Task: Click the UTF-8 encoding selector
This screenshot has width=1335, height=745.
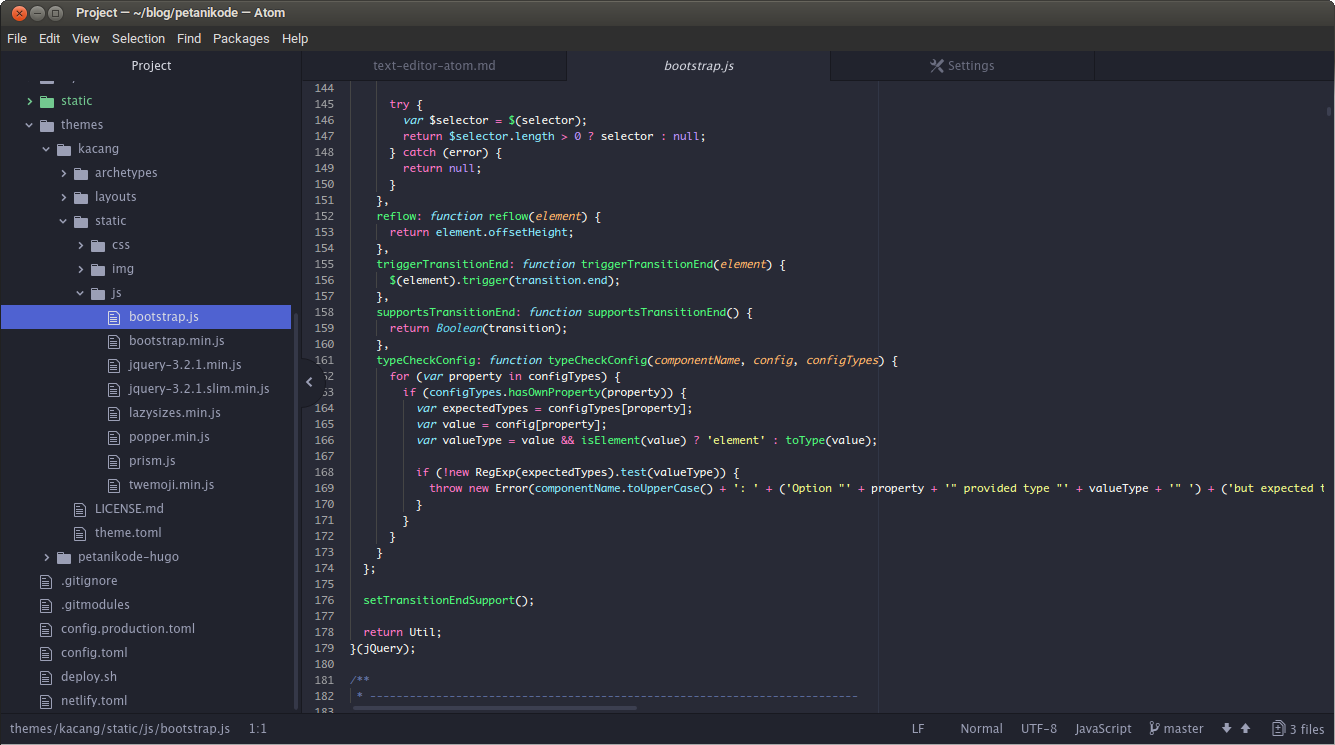Action: tap(1038, 729)
